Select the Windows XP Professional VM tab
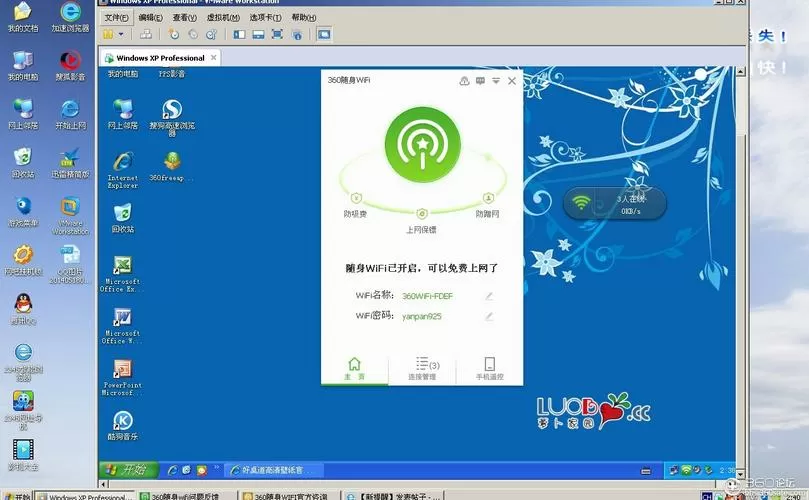Viewport: 809px width, 500px height. point(160,58)
